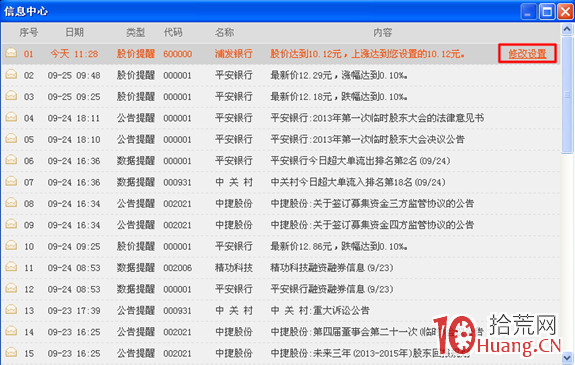
Task: Click envelope icon of message 09
Action: [11, 224]
